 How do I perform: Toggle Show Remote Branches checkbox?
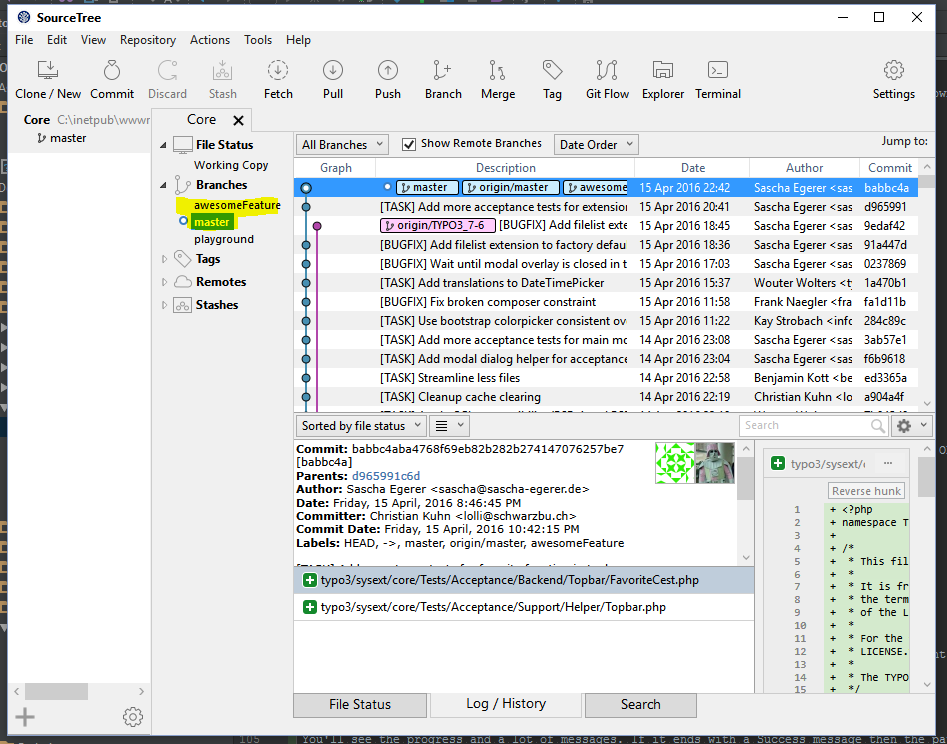(x=409, y=144)
